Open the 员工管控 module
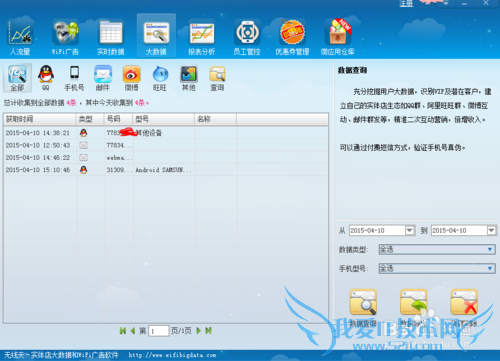Viewport: 500px width, 361px height. click(x=247, y=37)
